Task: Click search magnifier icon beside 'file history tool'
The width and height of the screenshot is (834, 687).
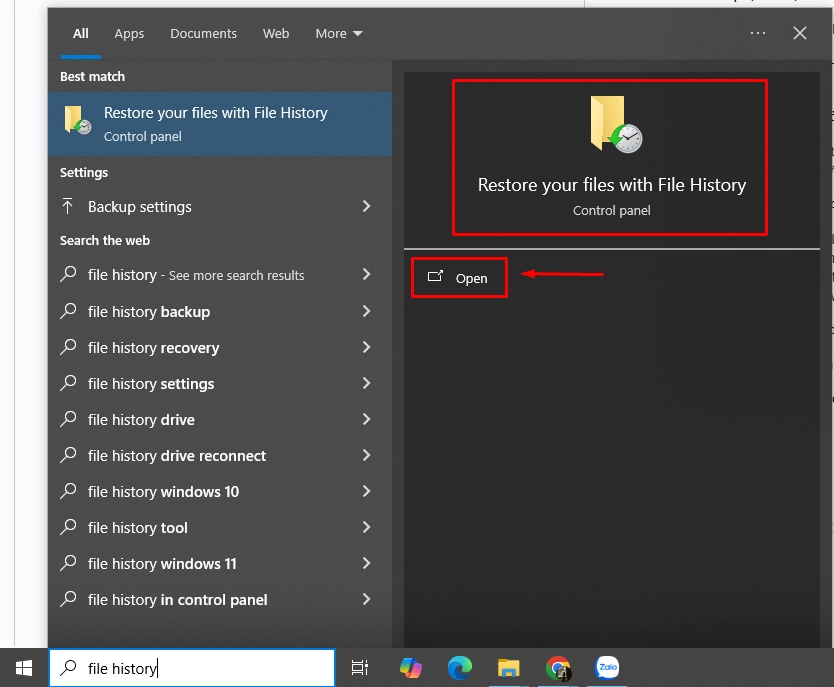Action: click(x=68, y=527)
